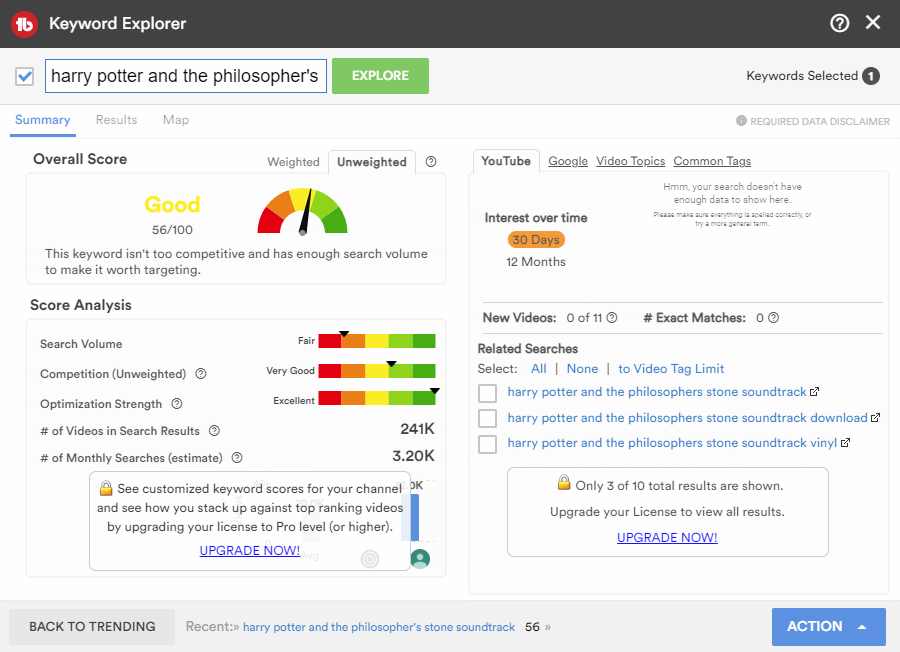Screen dimensions: 900x652
Task: Click the keyword search input field
Action: [186, 76]
